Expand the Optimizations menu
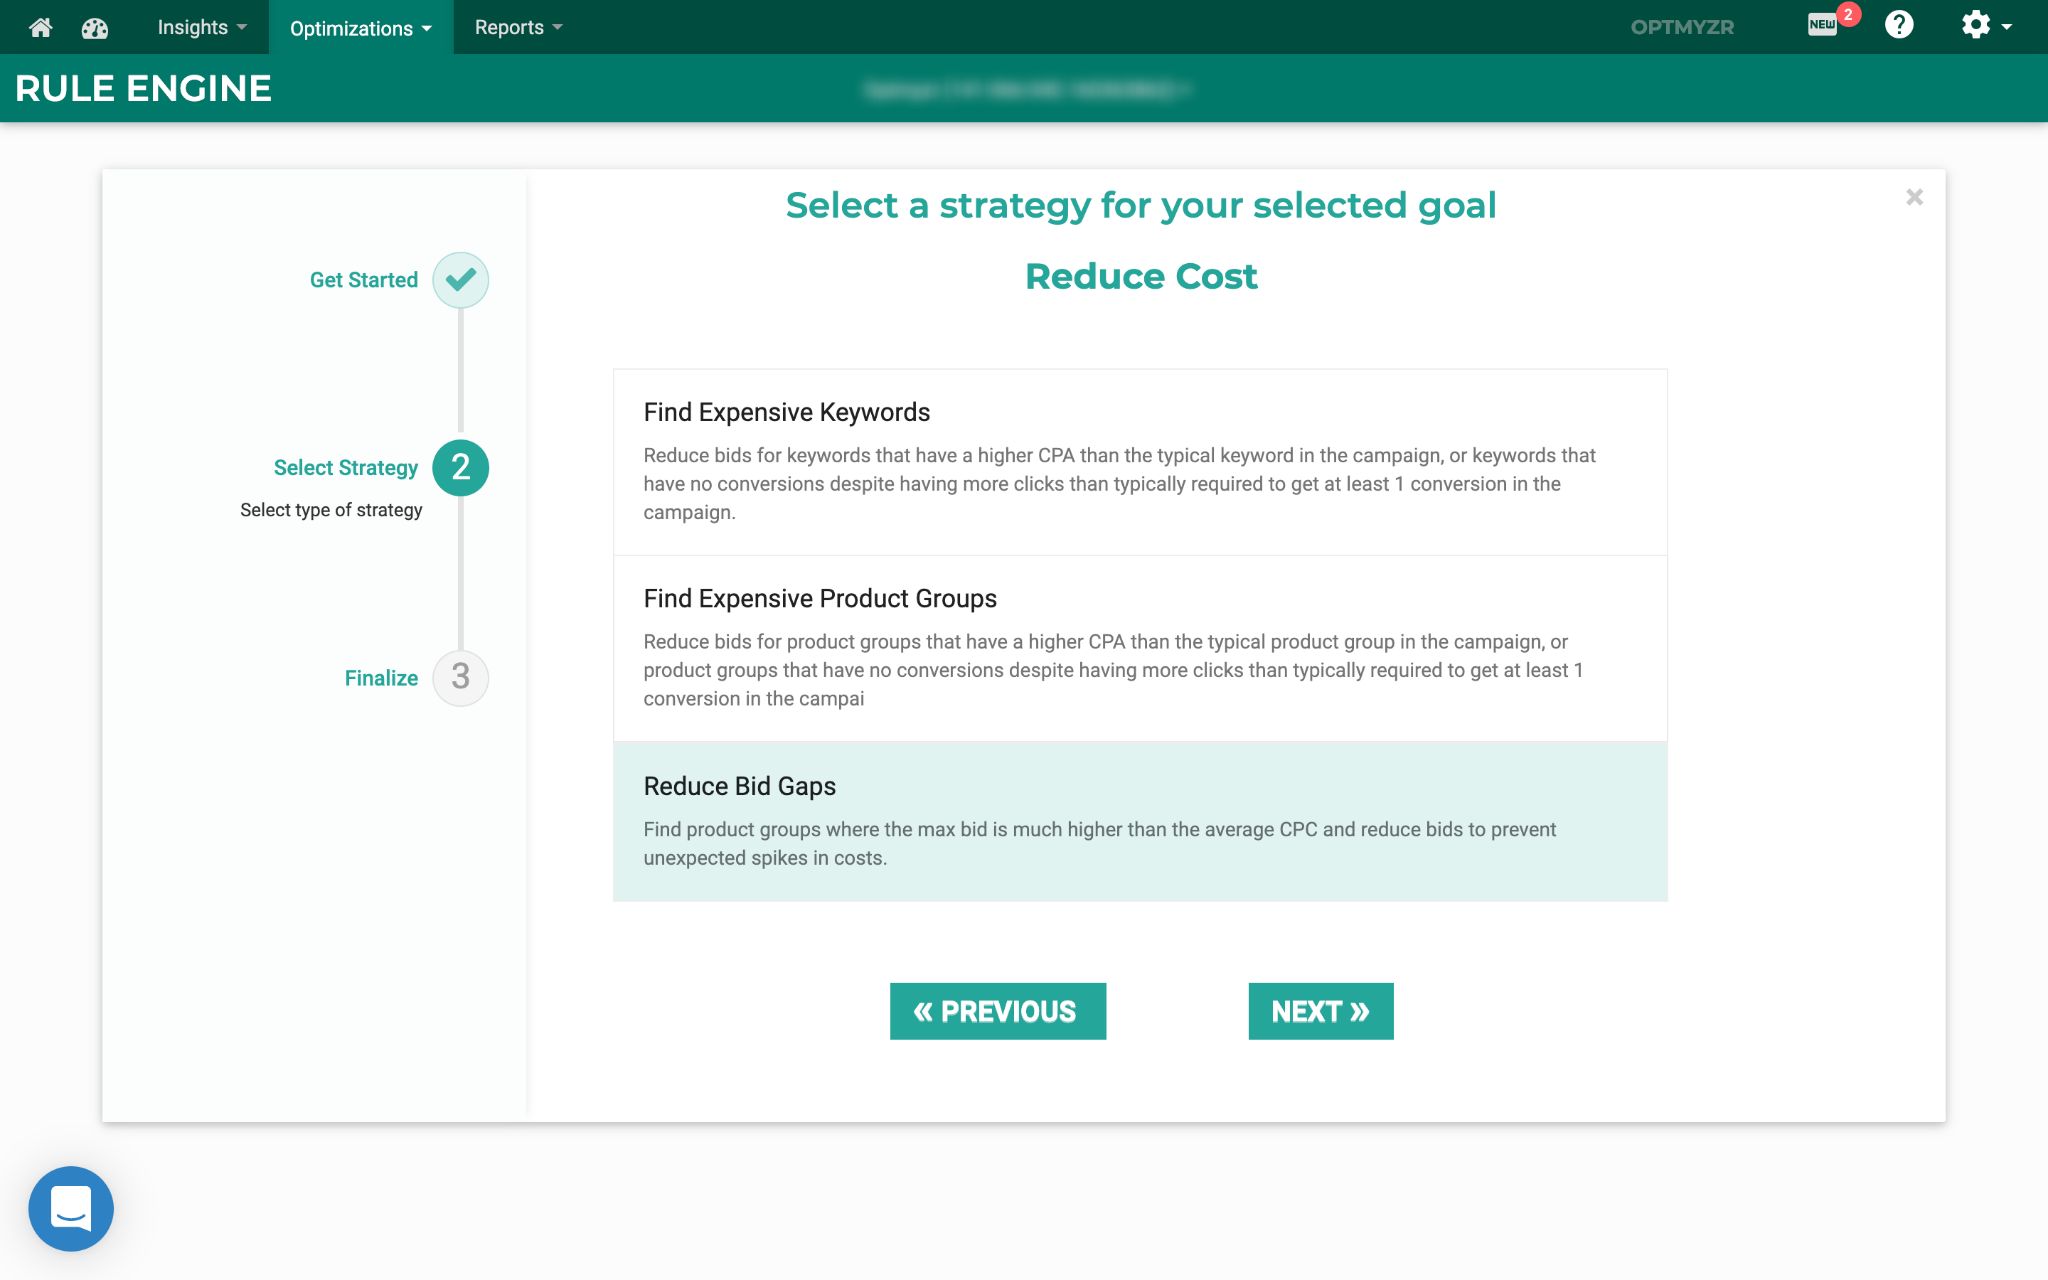 (x=361, y=27)
